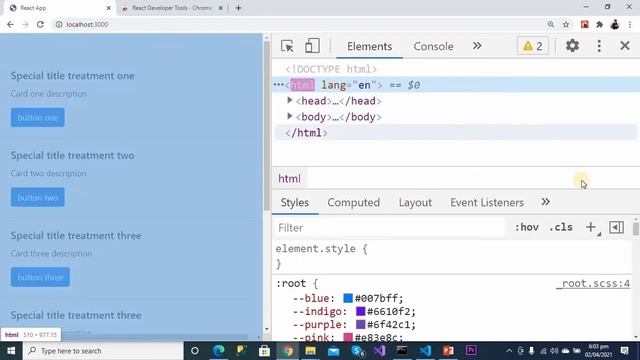Open File Explorer from the taskbar
This screenshot has width=640, height=360.
[311, 351]
